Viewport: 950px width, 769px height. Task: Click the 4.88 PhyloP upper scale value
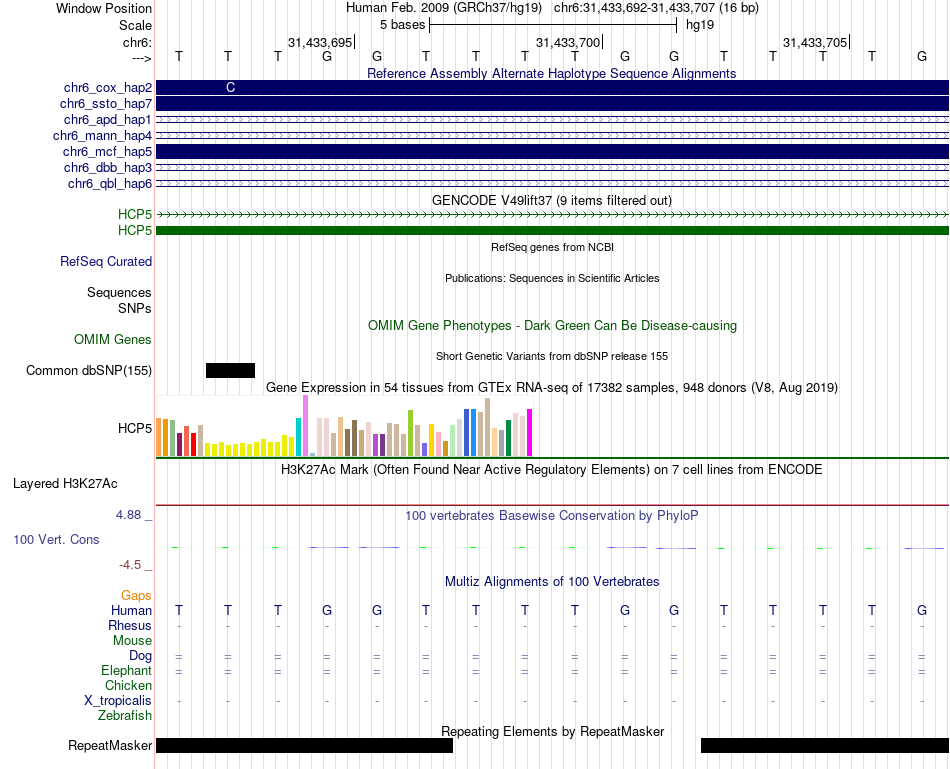click(x=128, y=514)
